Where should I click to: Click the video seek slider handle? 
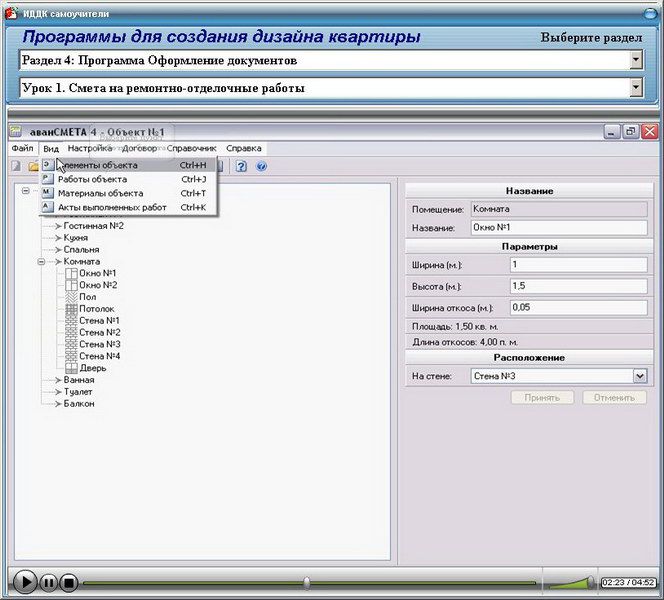click(x=306, y=582)
